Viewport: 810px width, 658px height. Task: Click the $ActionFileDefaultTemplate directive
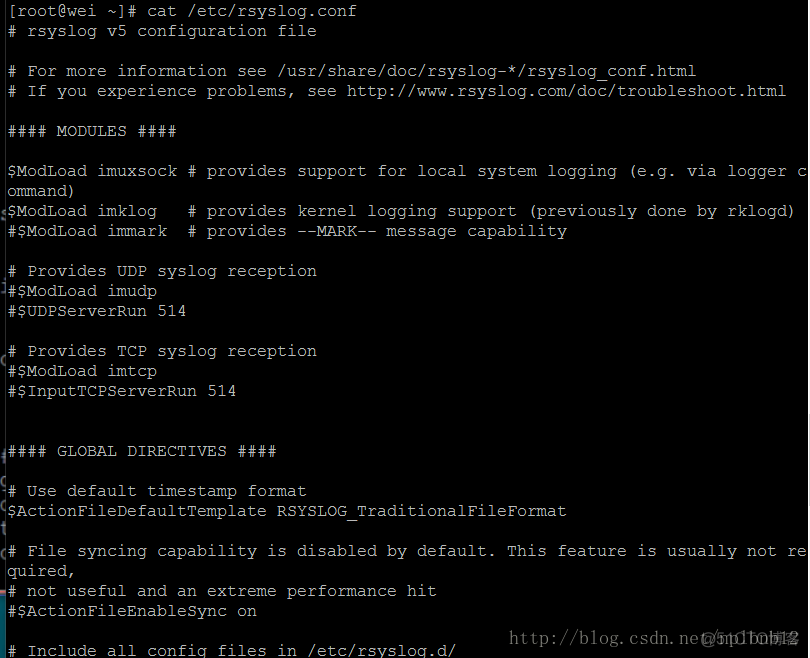137,511
